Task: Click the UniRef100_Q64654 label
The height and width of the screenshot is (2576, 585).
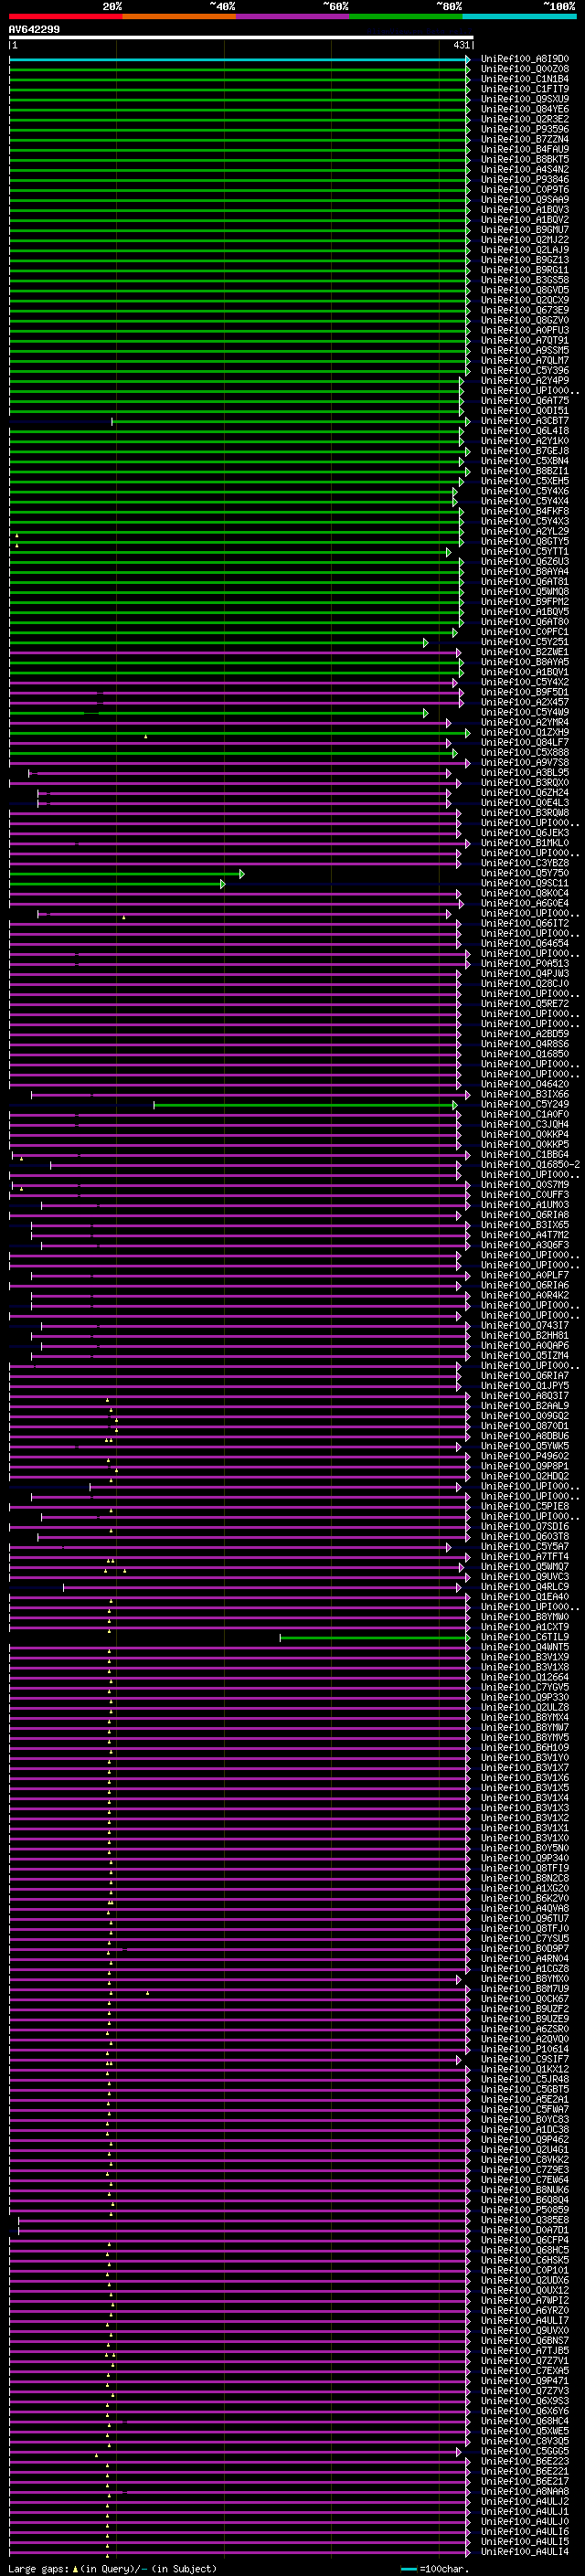Action: (525, 944)
